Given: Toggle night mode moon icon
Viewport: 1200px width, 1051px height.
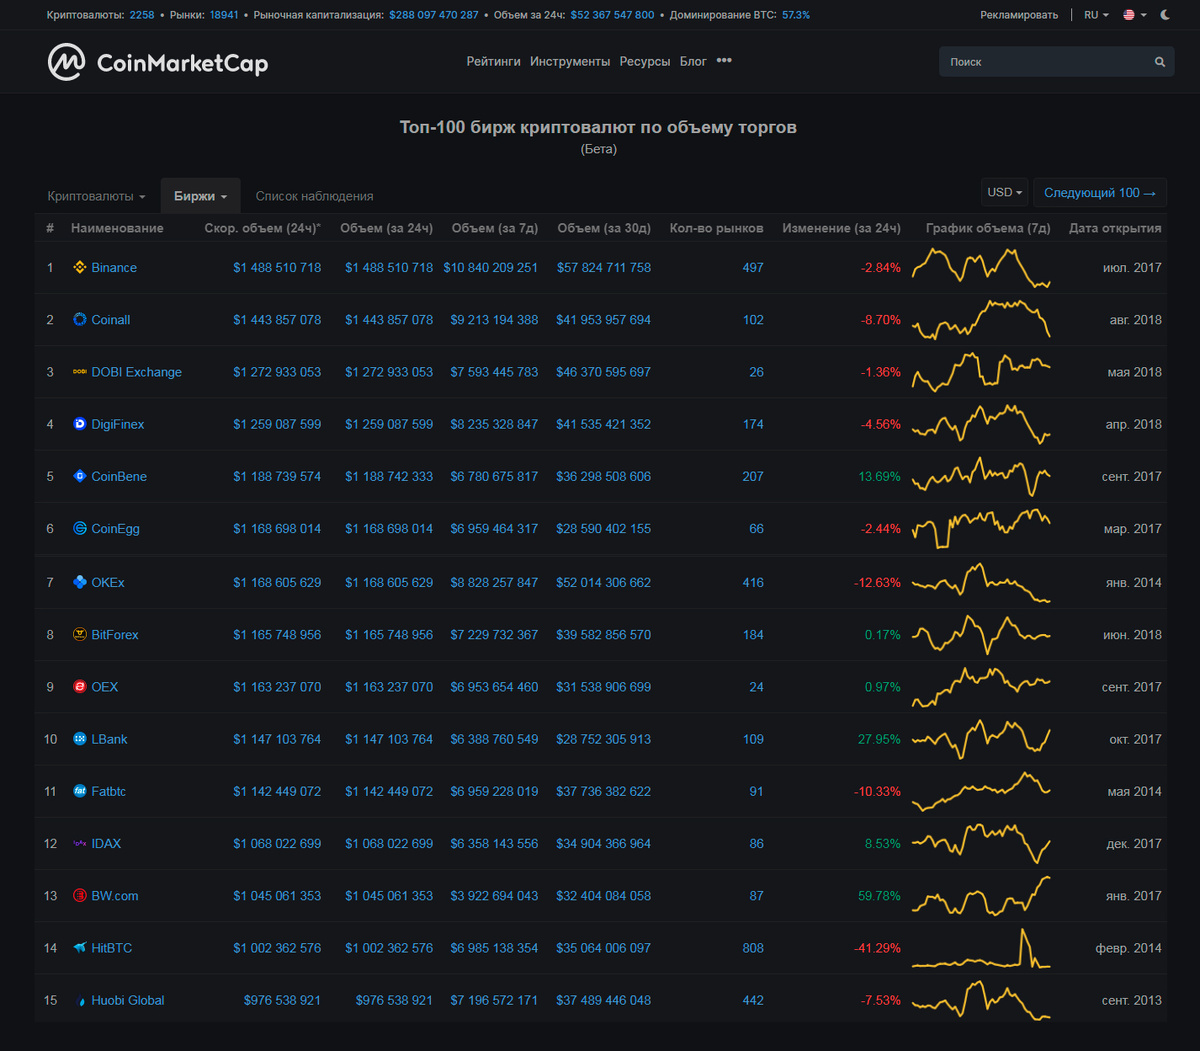Looking at the screenshot, I should click(x=1165, y=15).
